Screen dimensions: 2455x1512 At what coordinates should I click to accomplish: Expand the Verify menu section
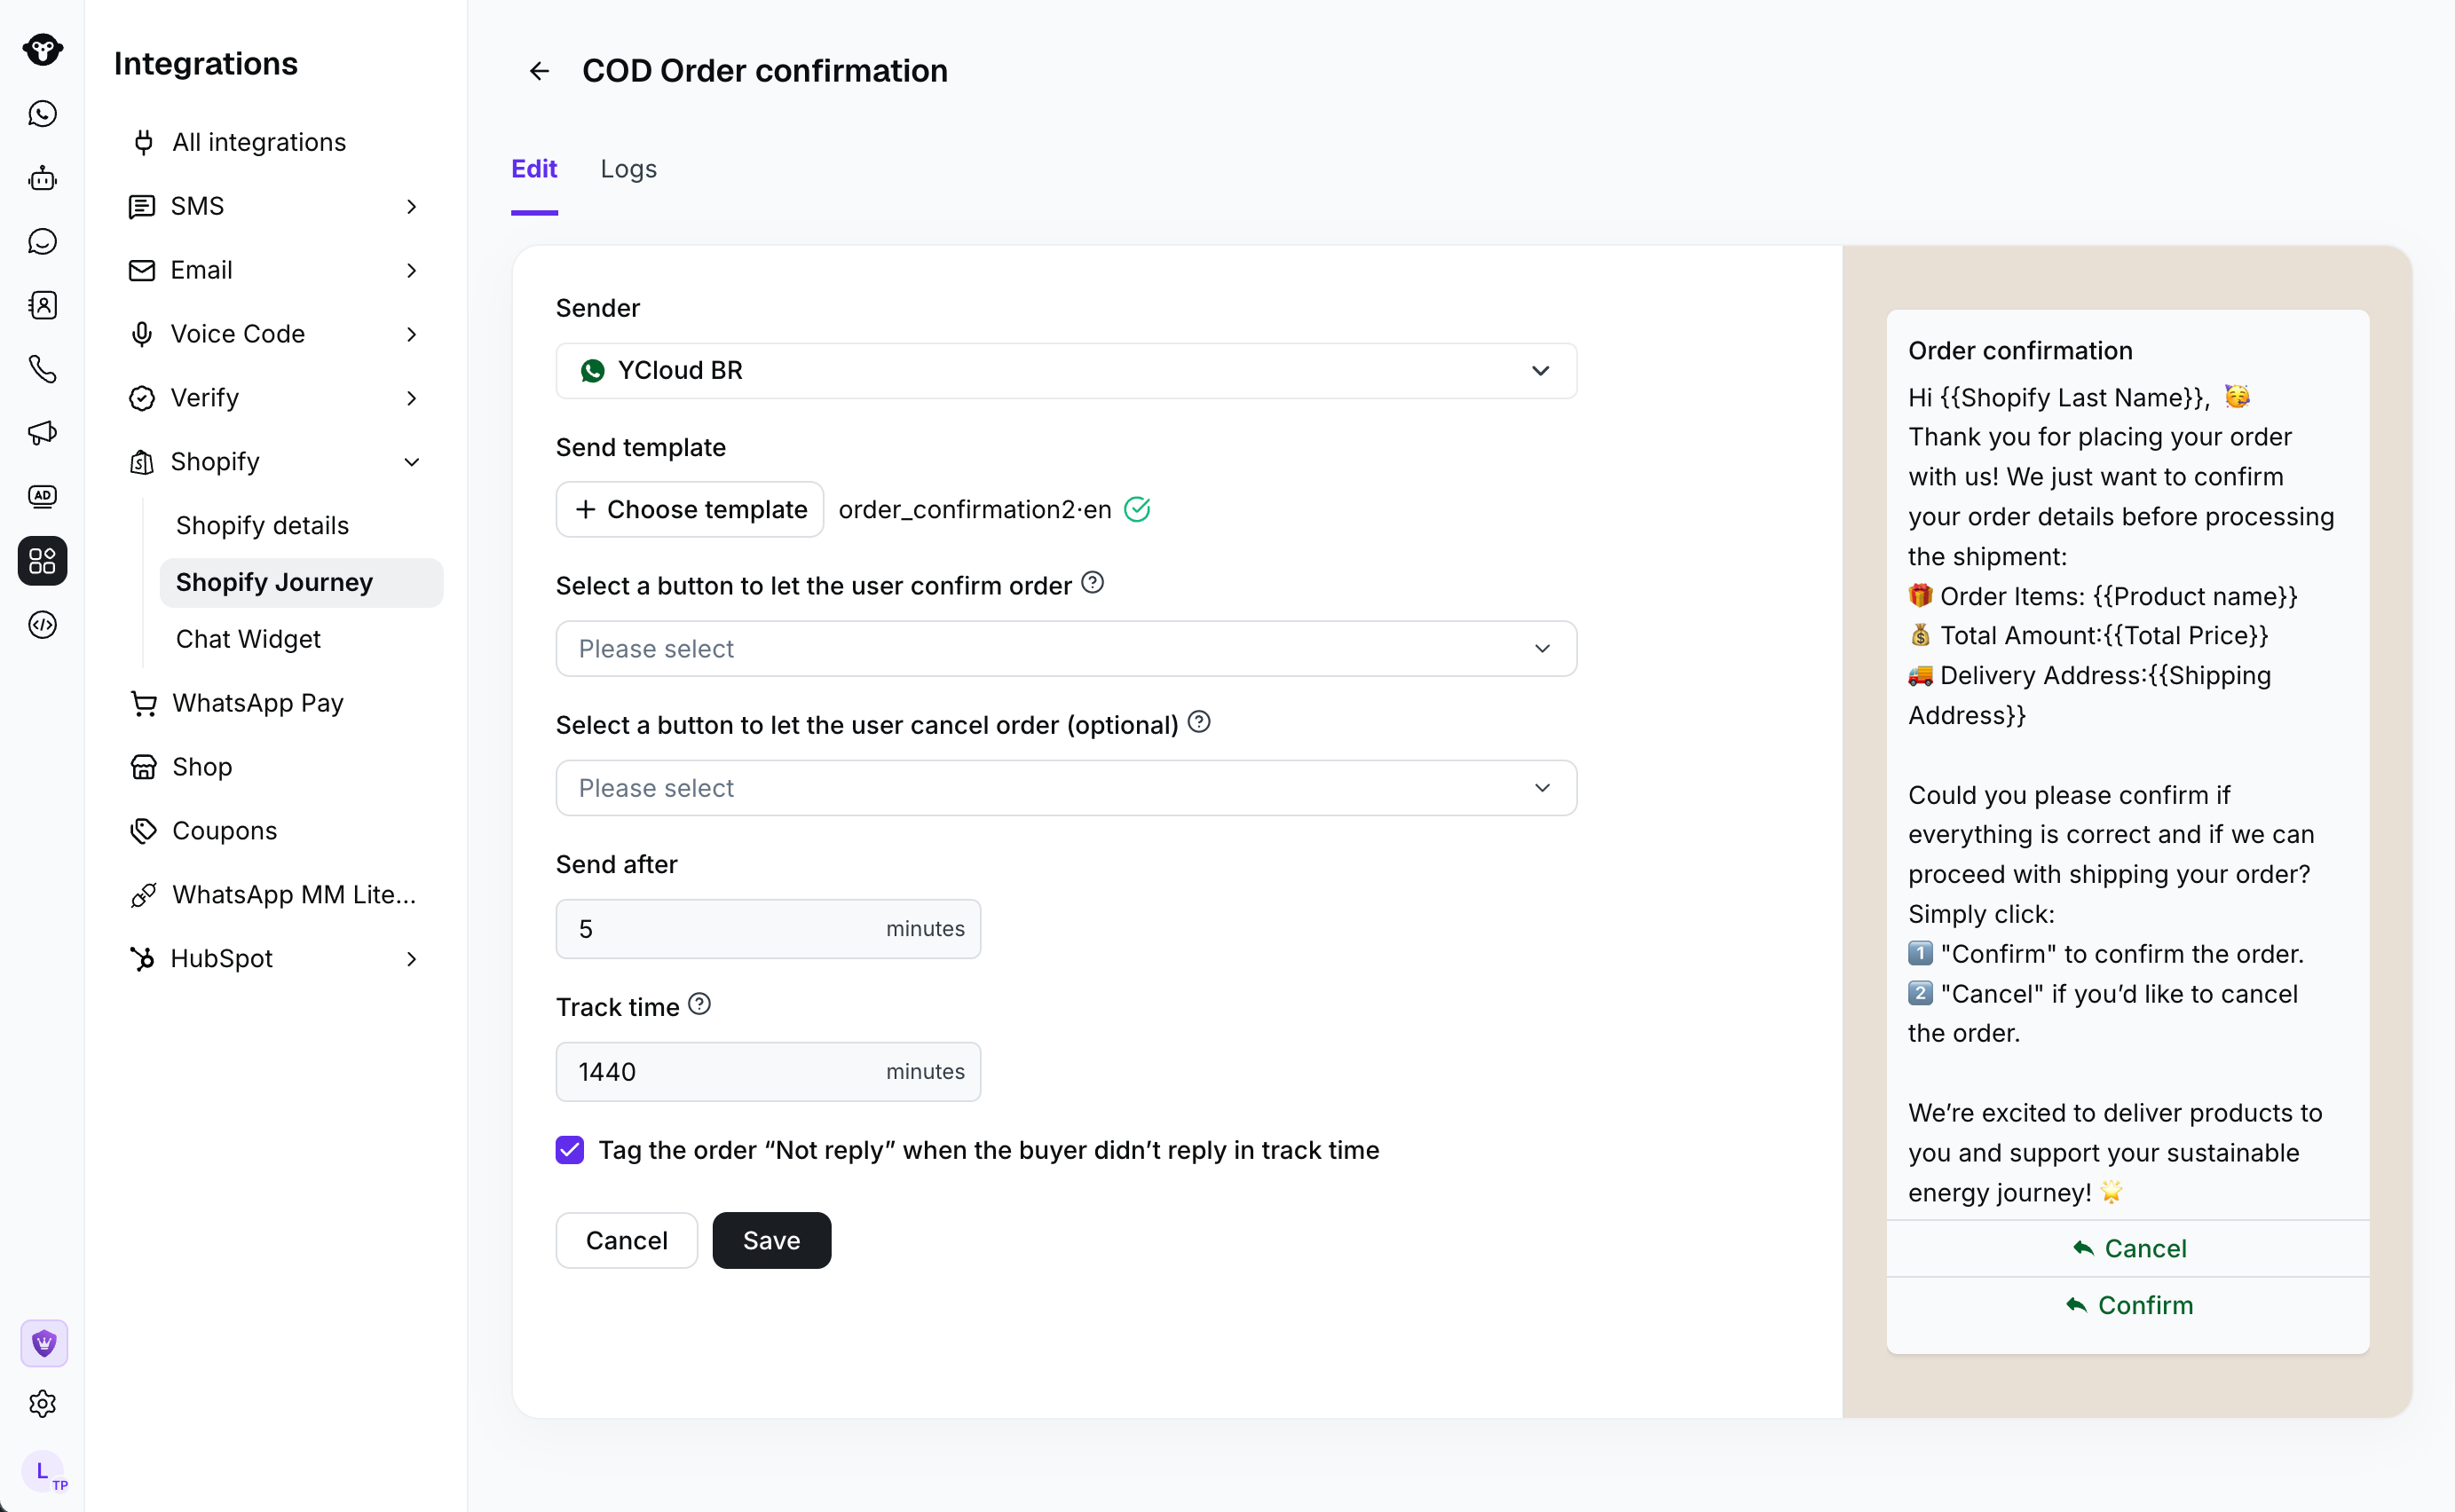(276, 398)
